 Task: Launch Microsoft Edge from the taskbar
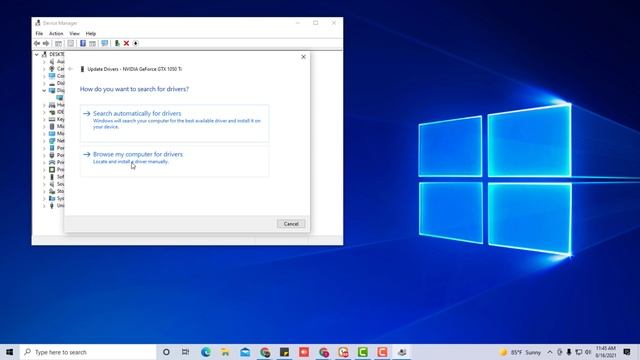(206, 352)
